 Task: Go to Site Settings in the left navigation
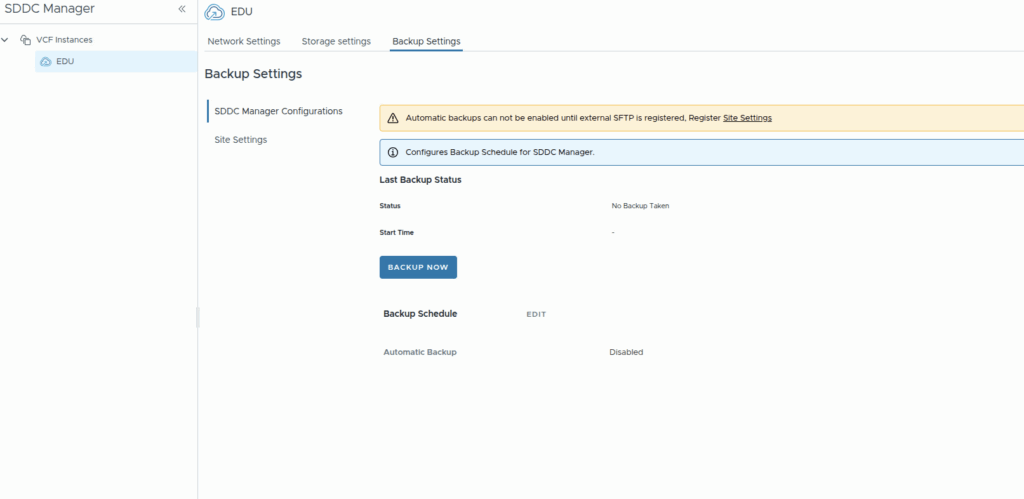pyautogui.click(x=241, y=140)
